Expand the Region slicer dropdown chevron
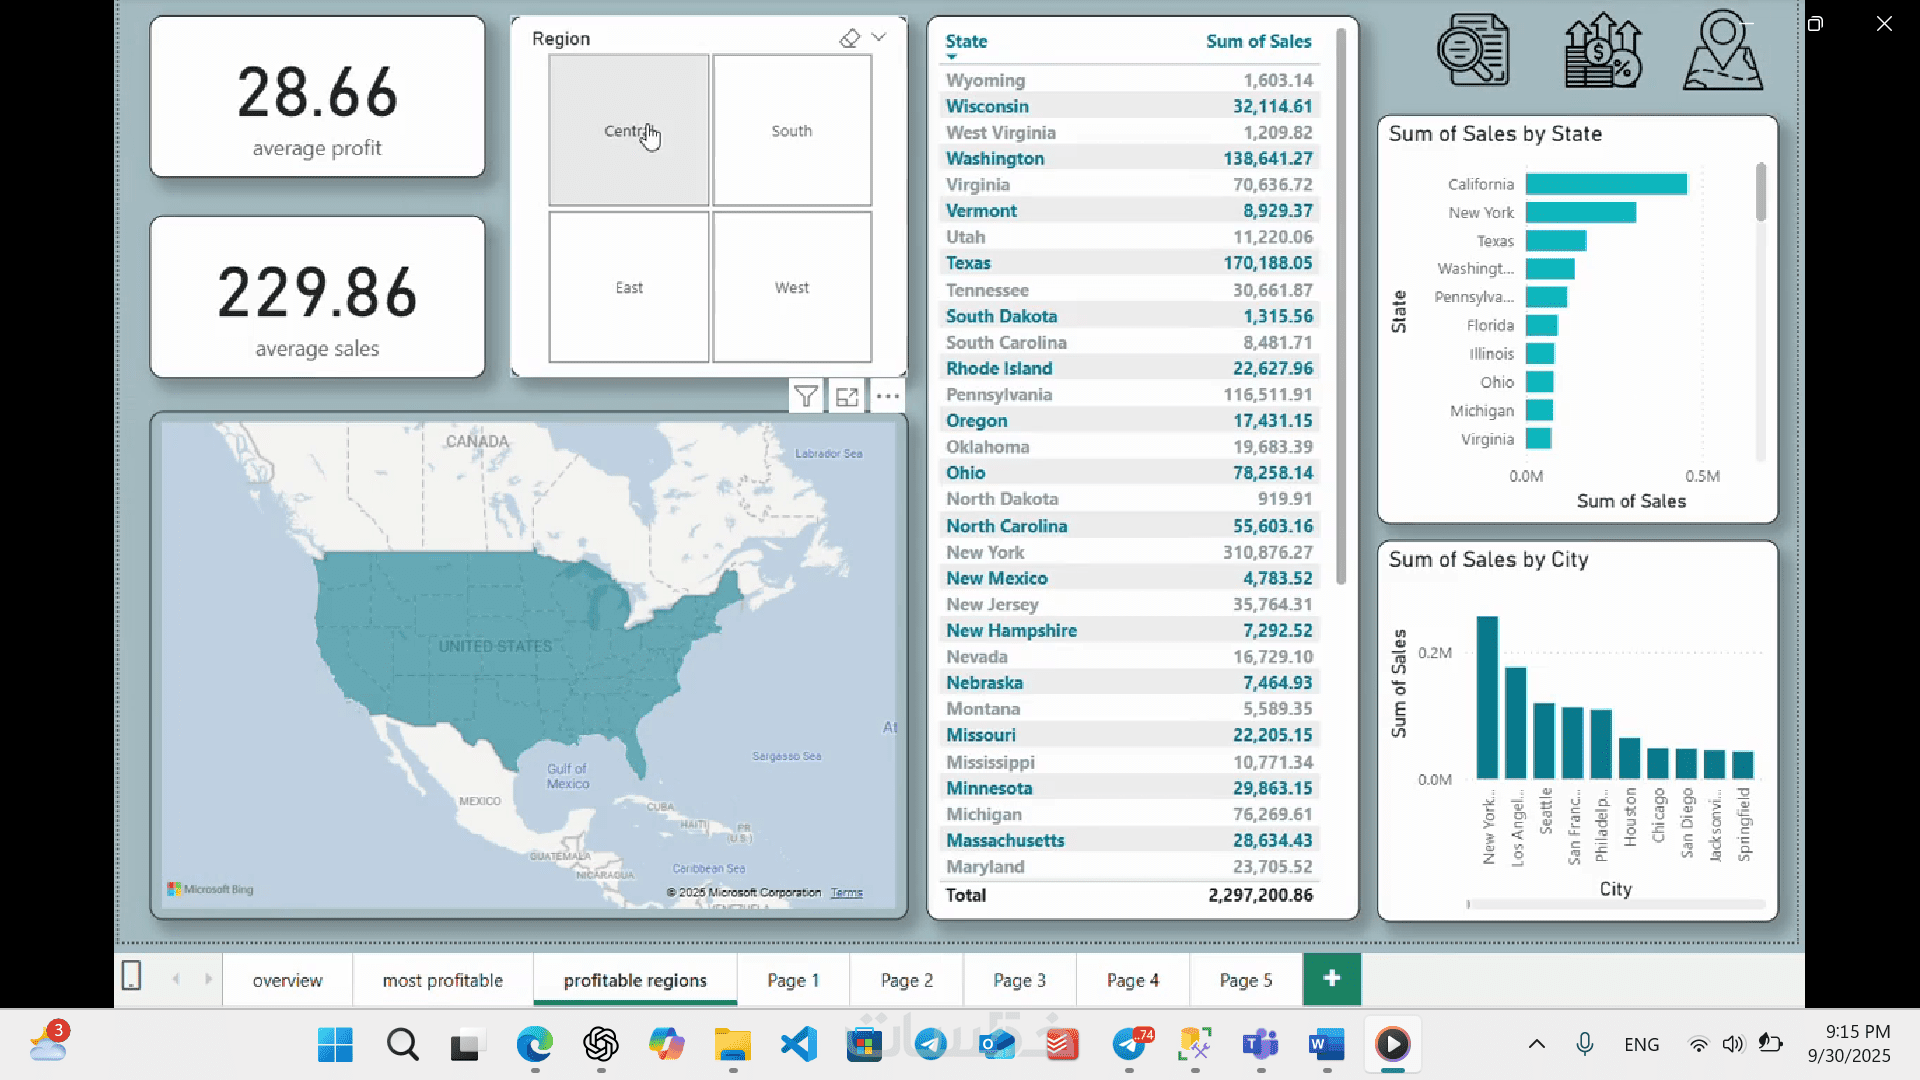Viewport: 1920px width, 1080px height. click(x=879, y=38)
